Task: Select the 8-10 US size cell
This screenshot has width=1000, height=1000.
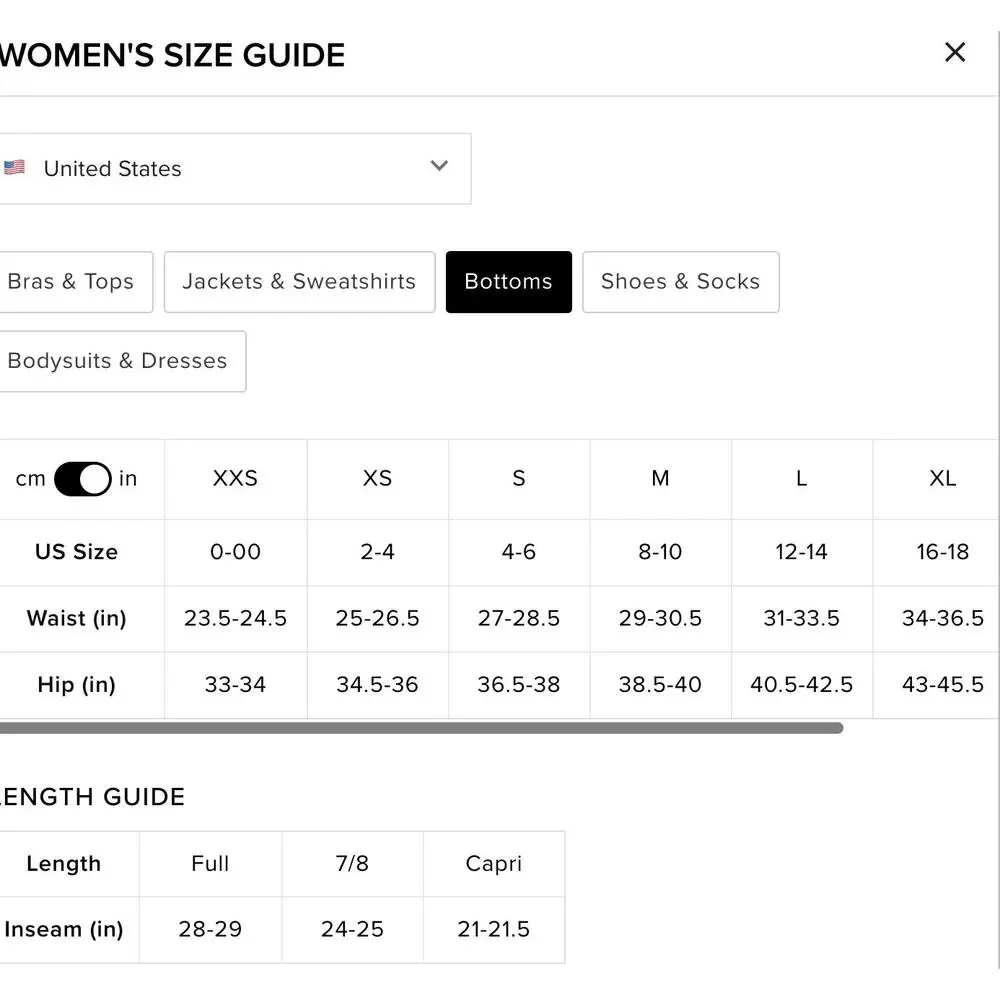Action: (x=661, y=552)
